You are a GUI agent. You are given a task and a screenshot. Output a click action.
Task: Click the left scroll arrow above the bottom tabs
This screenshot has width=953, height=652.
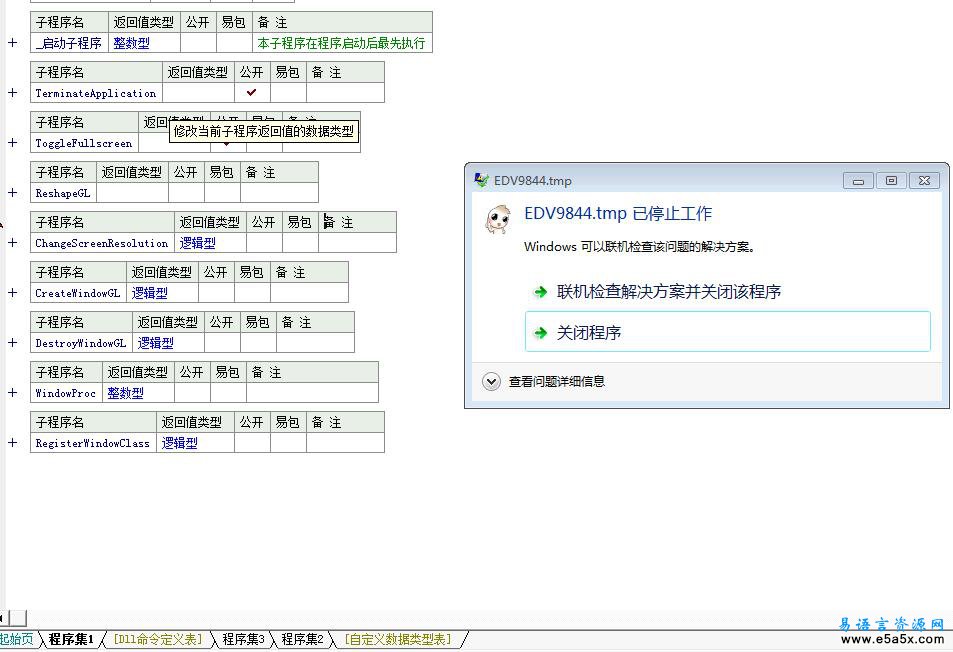(3, 618)
